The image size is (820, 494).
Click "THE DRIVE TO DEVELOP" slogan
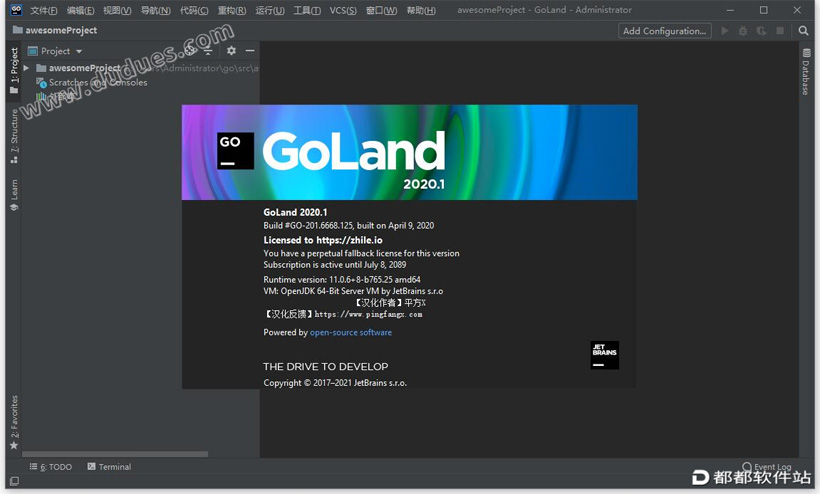(x=326, y=367)
